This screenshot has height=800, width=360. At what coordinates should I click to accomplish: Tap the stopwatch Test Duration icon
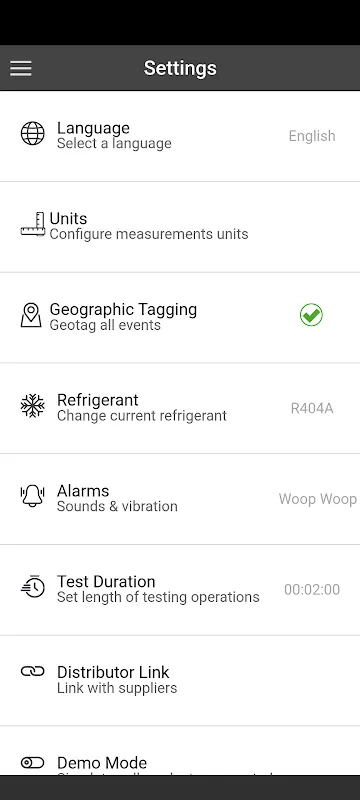tap(33, 587)
